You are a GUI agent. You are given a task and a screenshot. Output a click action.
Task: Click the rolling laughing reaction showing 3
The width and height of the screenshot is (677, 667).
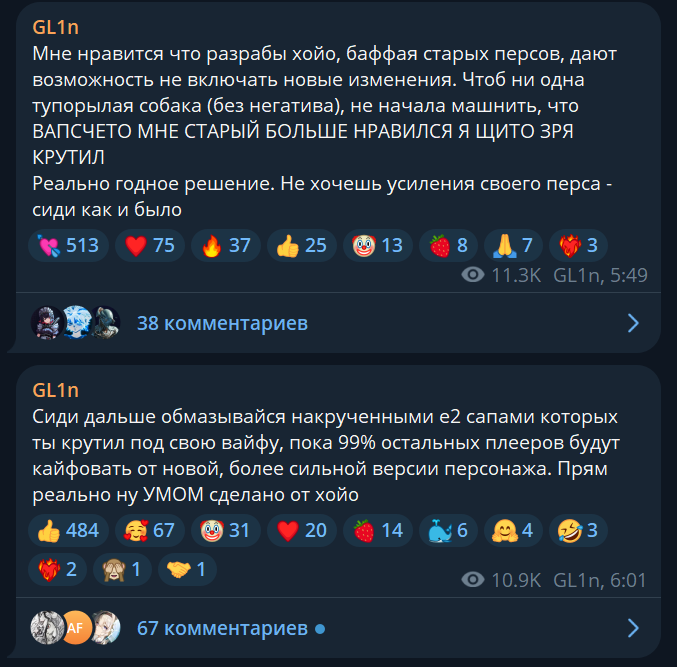(578, 531)
